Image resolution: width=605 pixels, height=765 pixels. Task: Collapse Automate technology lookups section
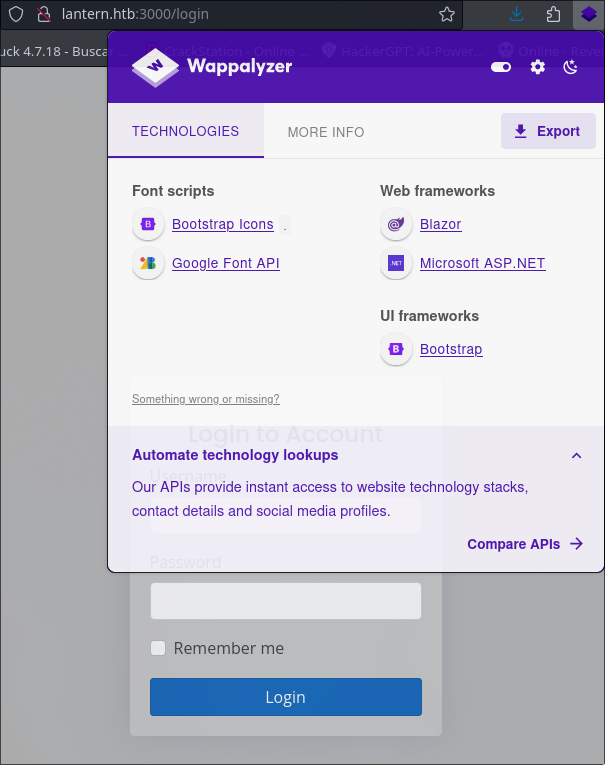[x=576, y=456]
